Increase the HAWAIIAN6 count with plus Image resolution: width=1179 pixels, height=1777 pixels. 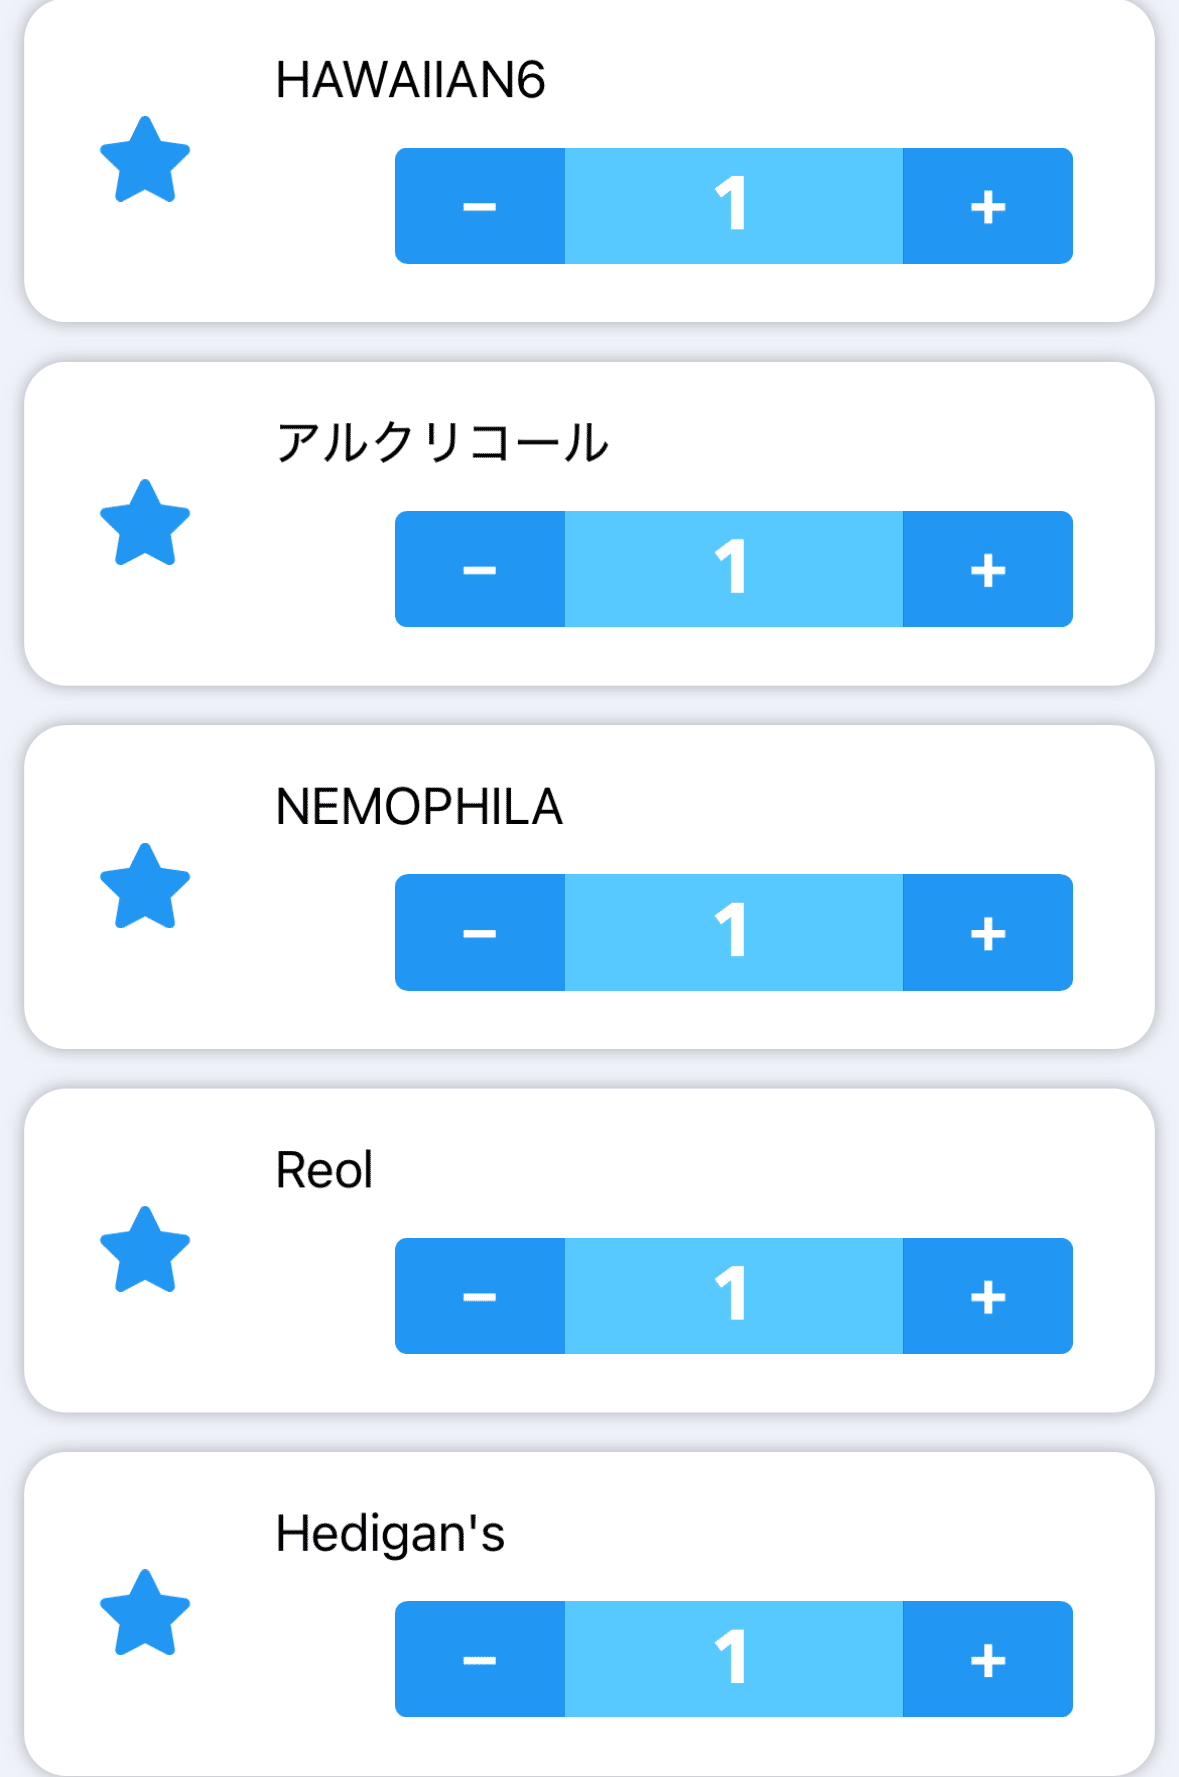[987, 206]
